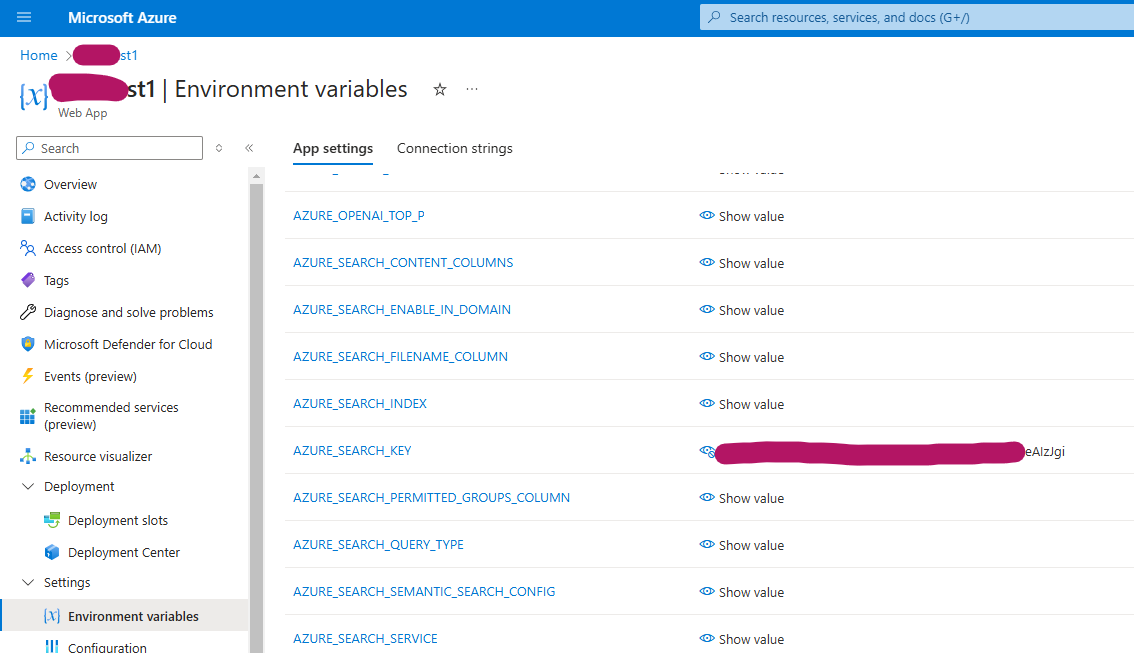This screenshot has width=1134, height=653.
Task: Open Access control (IAM)
Action: pos(103,248)
